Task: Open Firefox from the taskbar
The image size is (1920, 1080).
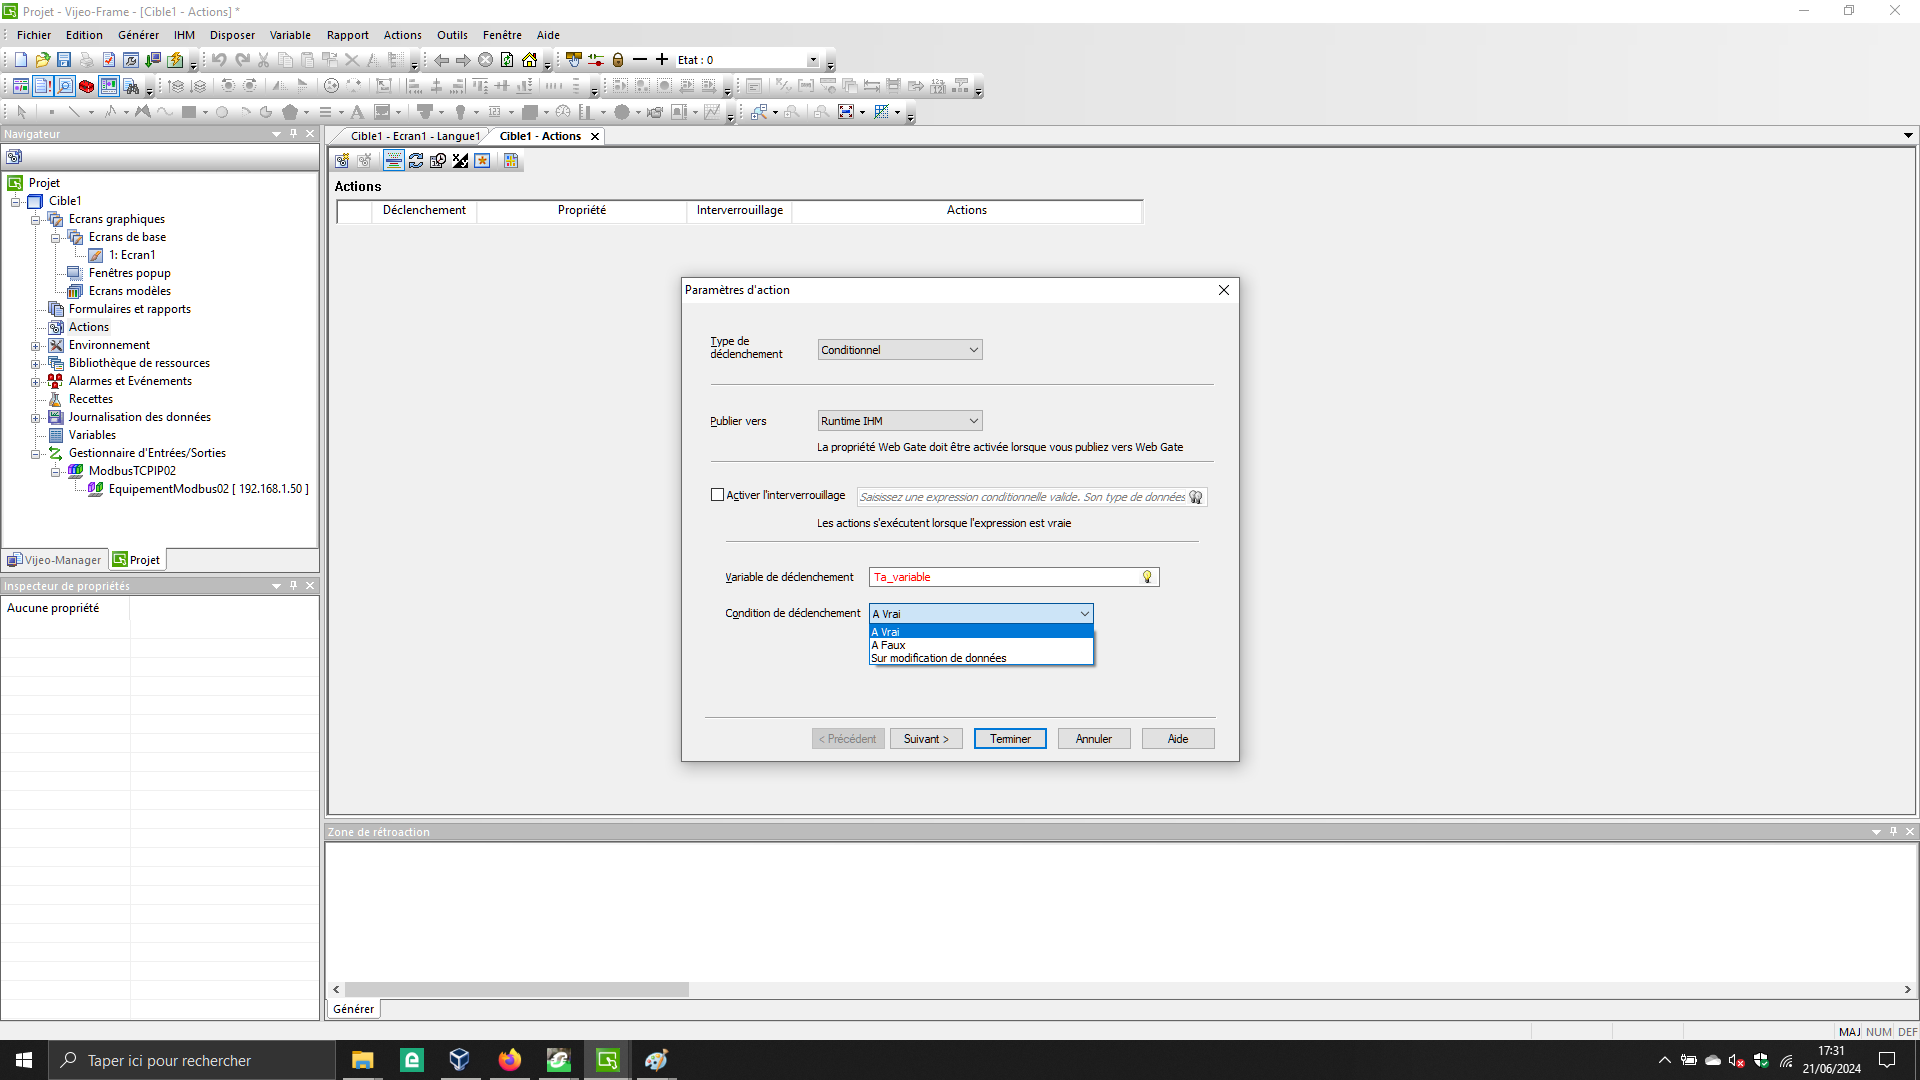Action: [509, 1060]
